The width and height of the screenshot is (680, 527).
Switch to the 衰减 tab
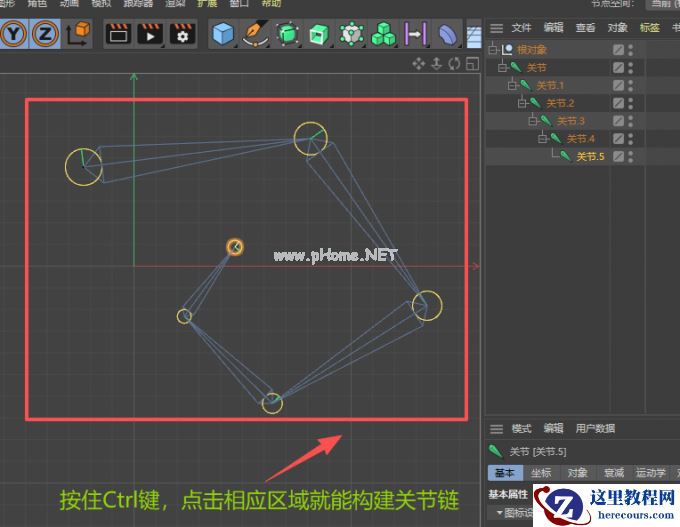point(614,473)
